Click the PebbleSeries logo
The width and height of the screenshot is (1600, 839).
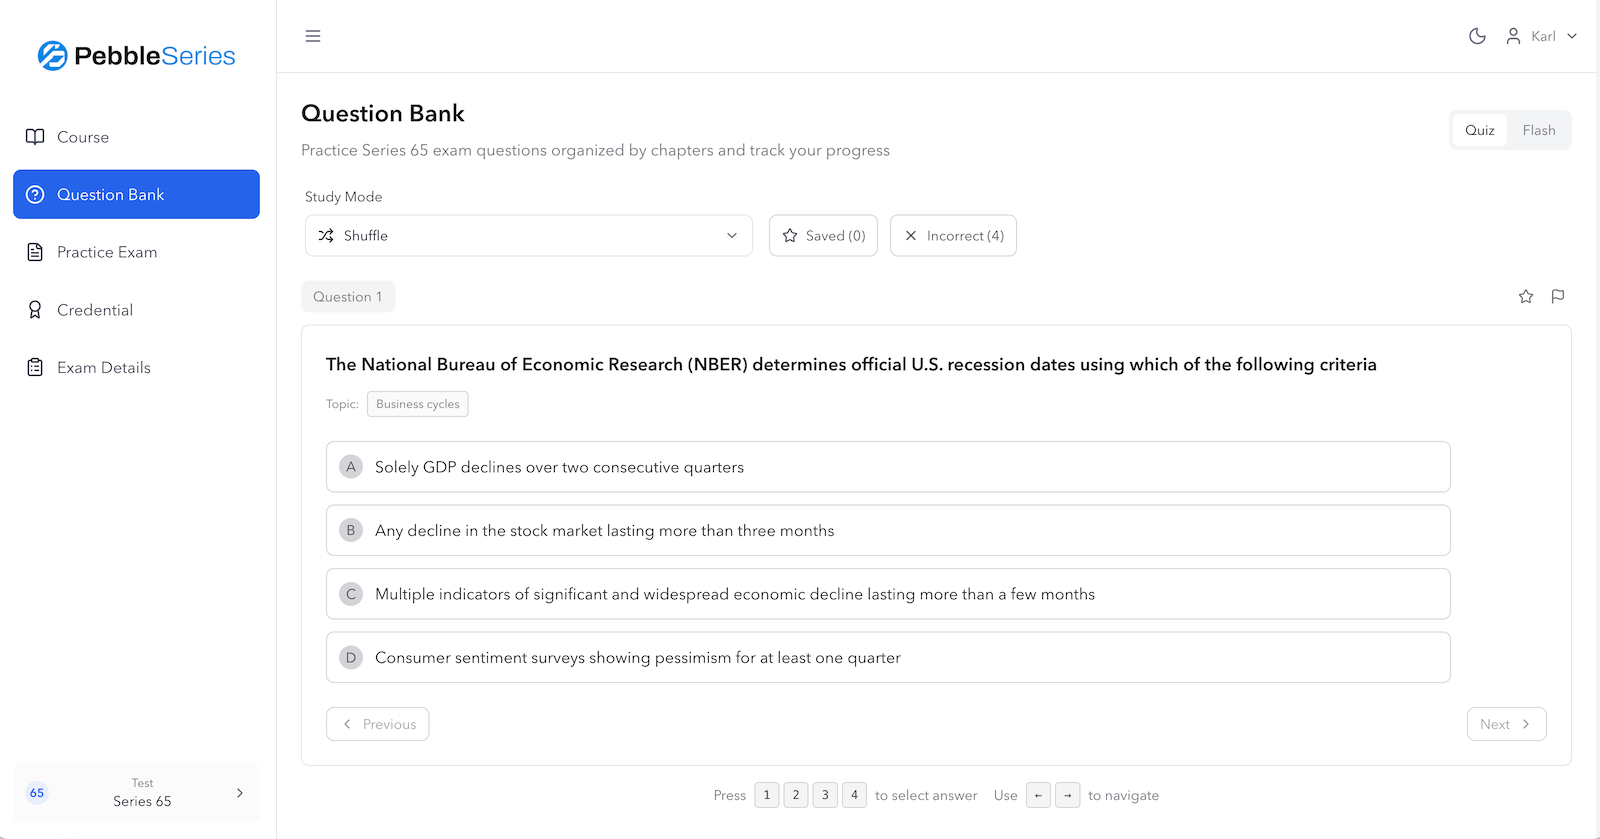137,56
